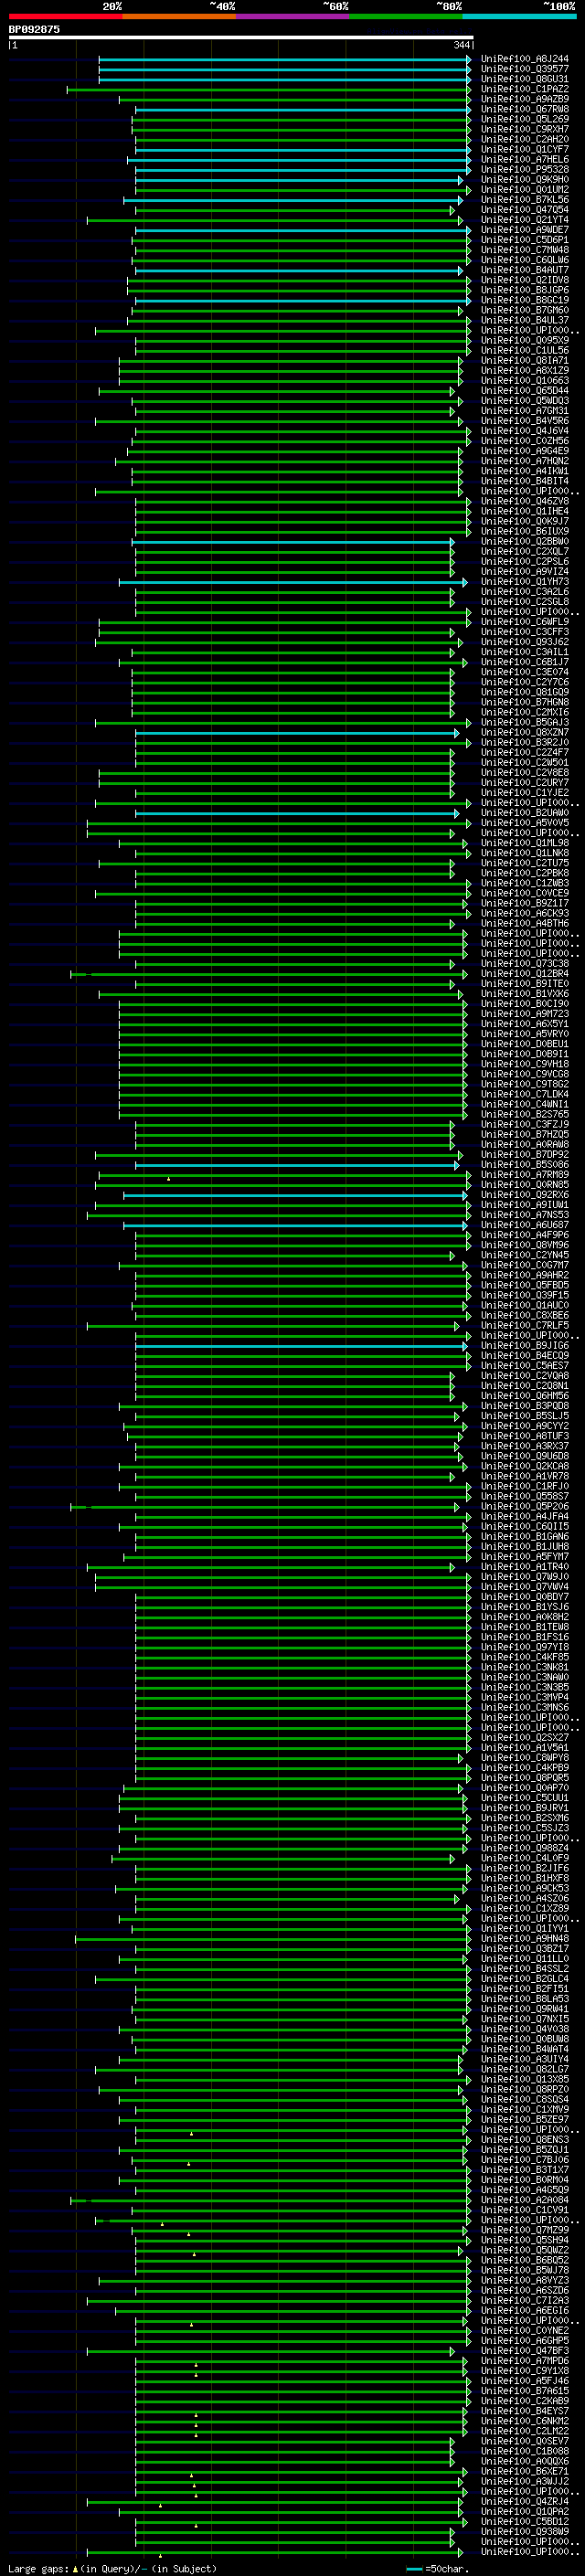
Task: Open hit UniRef100_Q8GU31
Action: point(525,79)
